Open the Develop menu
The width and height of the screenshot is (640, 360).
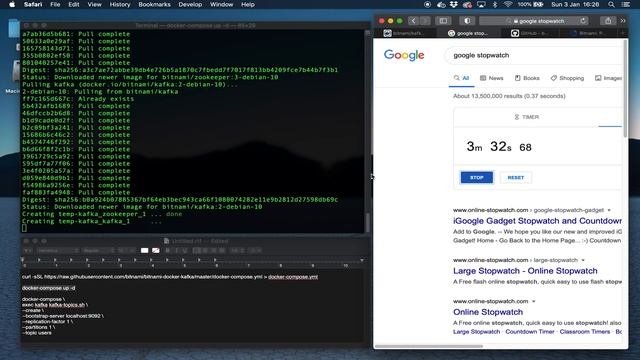click(x=190, y=4)
